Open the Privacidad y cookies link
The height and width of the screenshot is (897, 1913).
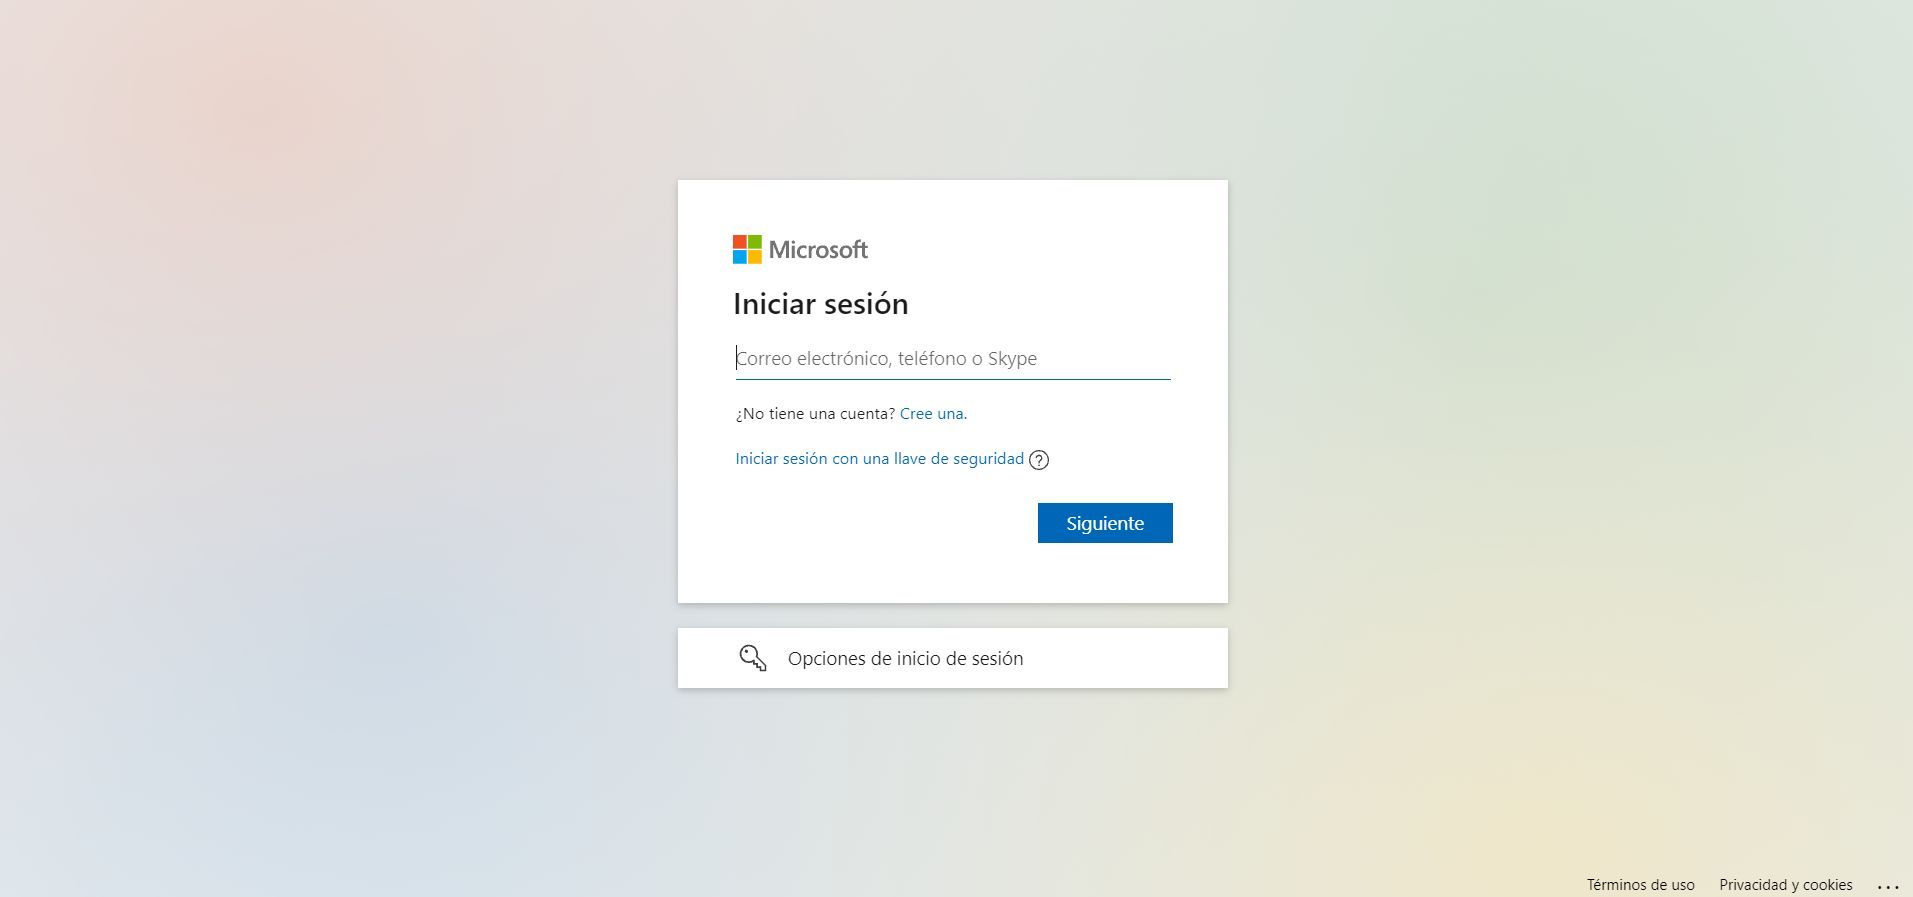(x=1785, y=885)
